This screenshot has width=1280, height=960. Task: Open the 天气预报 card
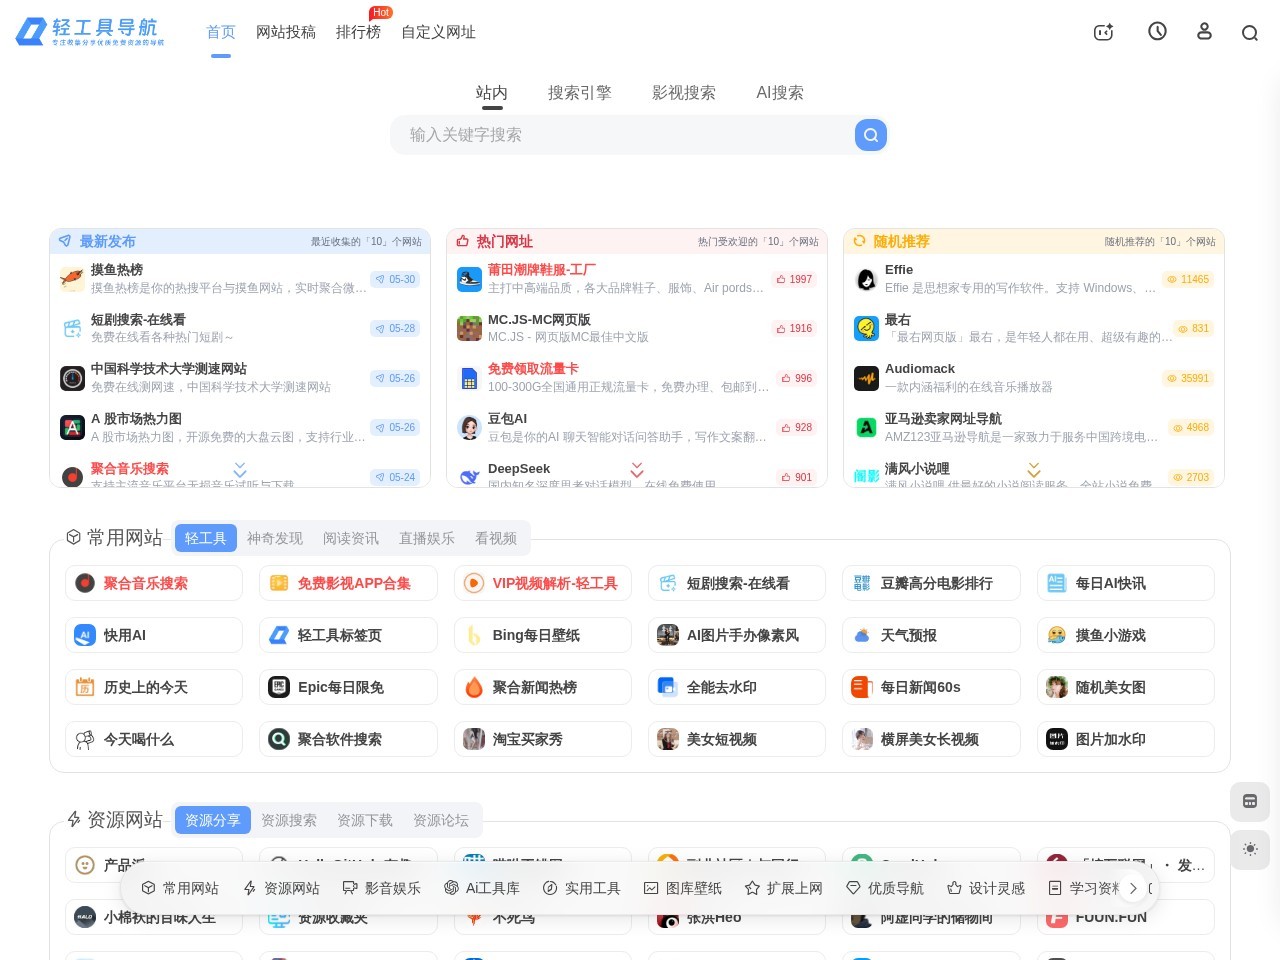pos(931,635)
